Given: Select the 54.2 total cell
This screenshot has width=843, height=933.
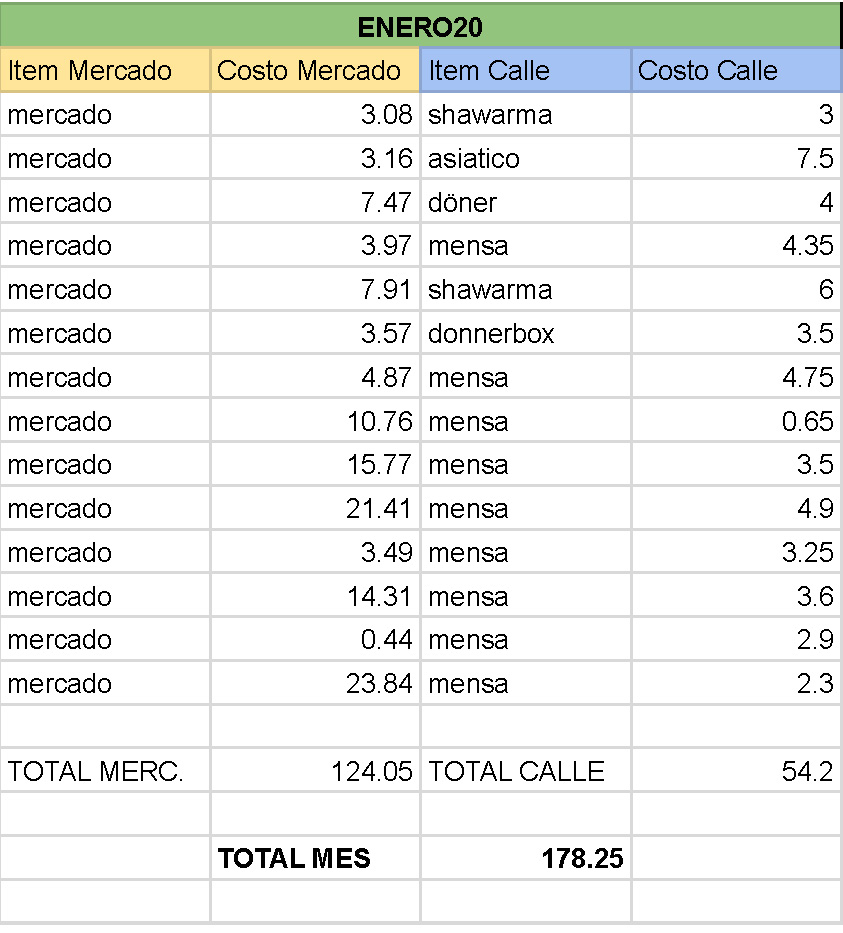Looking at the screenshot, I should tap(737, 771).
